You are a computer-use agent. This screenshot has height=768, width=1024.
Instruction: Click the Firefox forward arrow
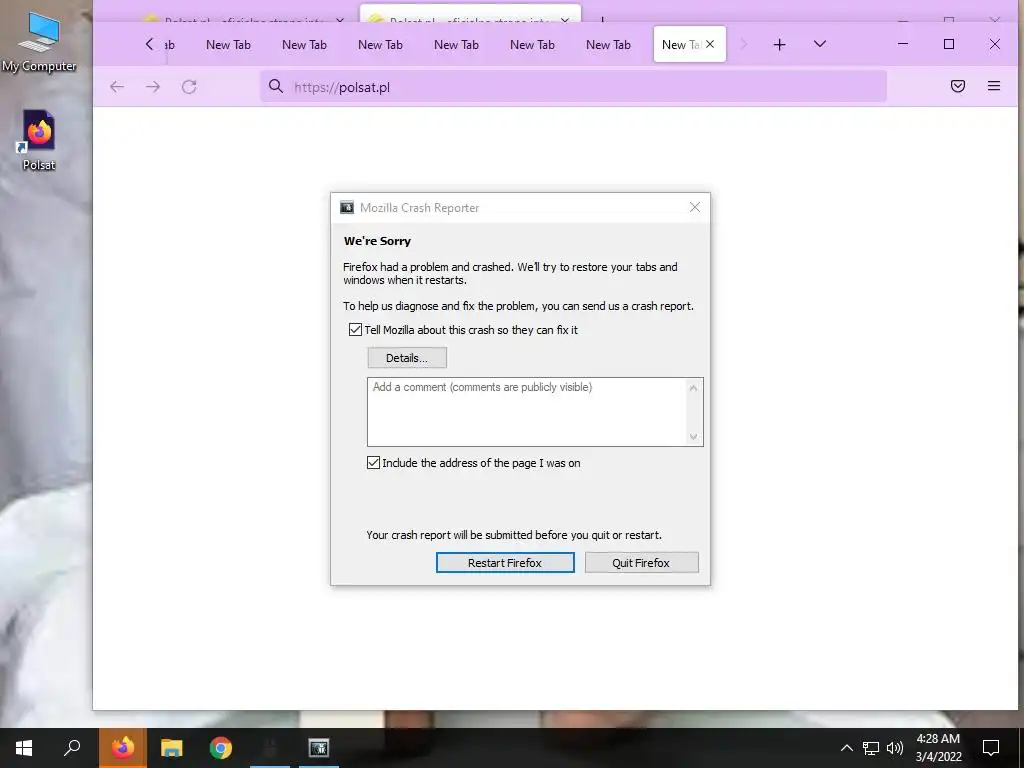coord(153,87)
